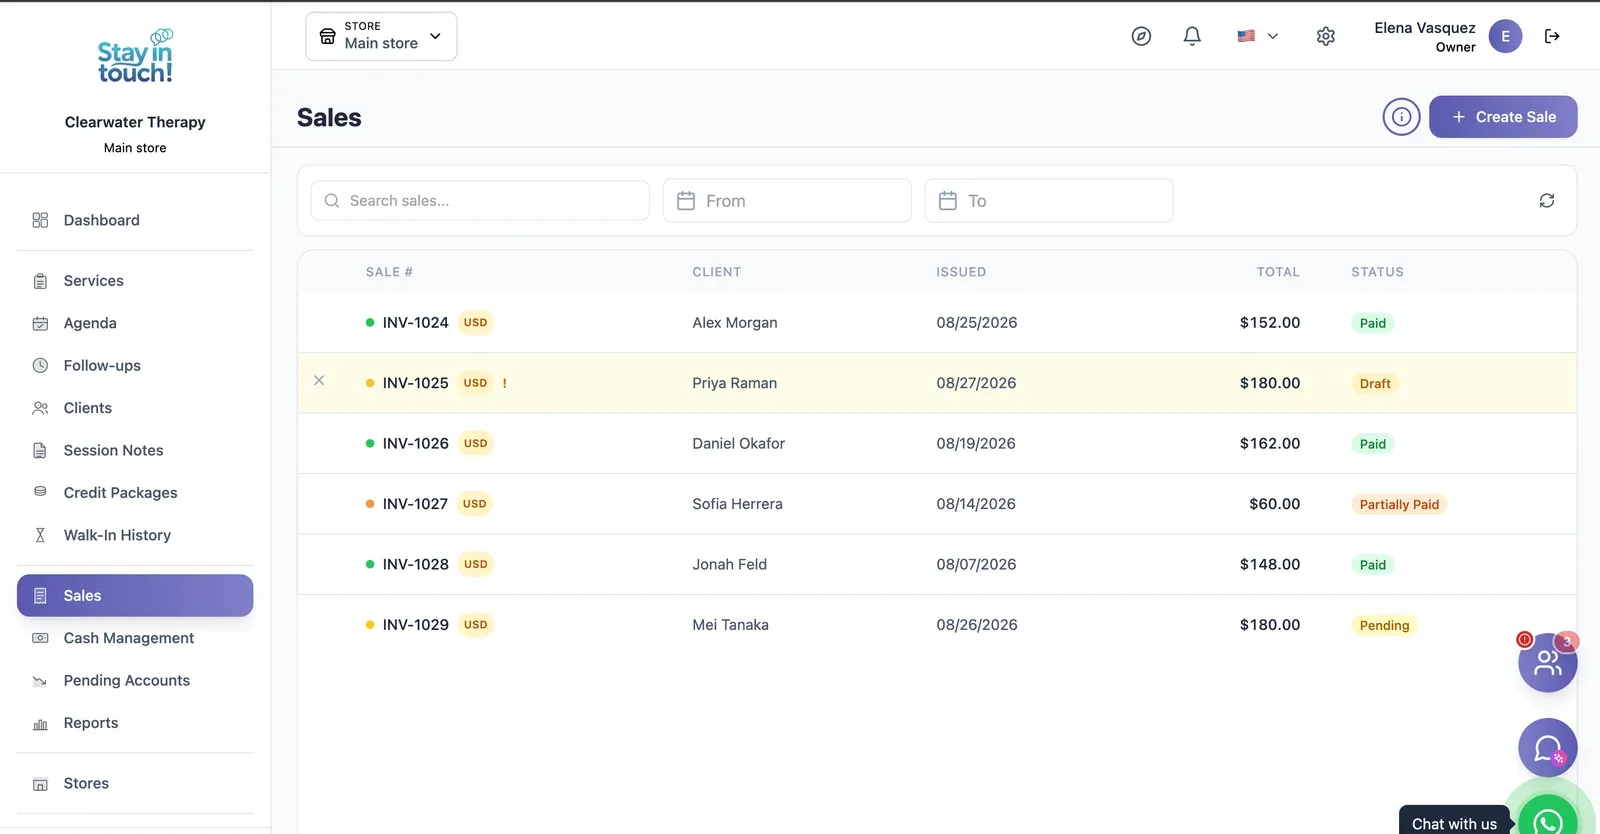Open Reports in sidebar
Viewport: 1600px width, 834px height.
[x=135, y=723]
